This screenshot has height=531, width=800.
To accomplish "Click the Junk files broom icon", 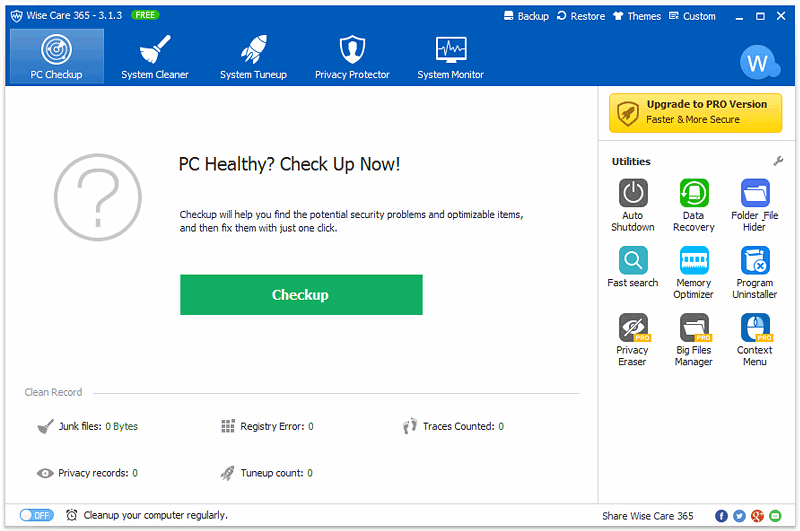I will pyautogui.click(x=46, y=426).
